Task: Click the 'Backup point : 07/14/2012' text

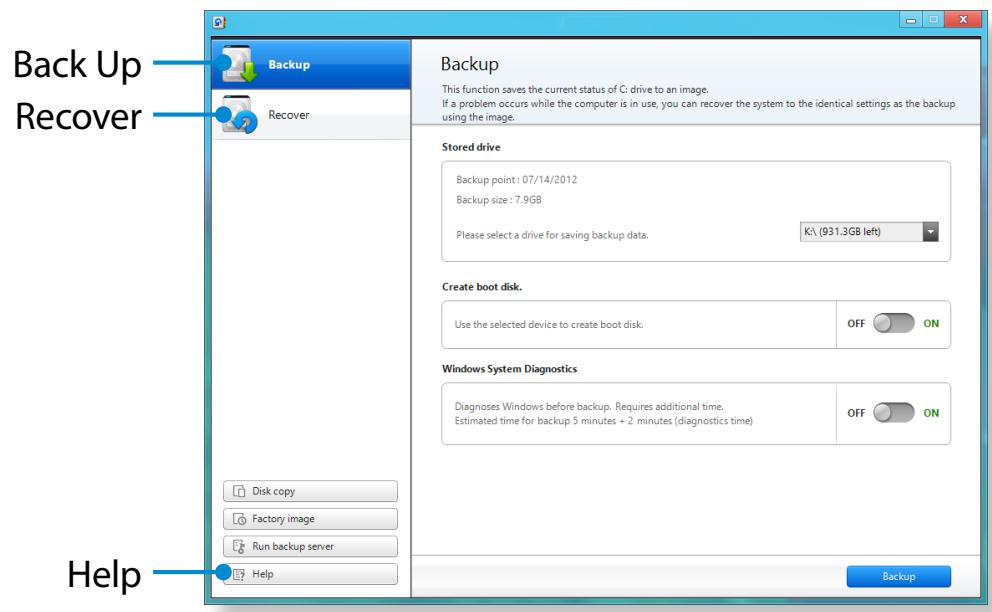Action: click(516, 180)
